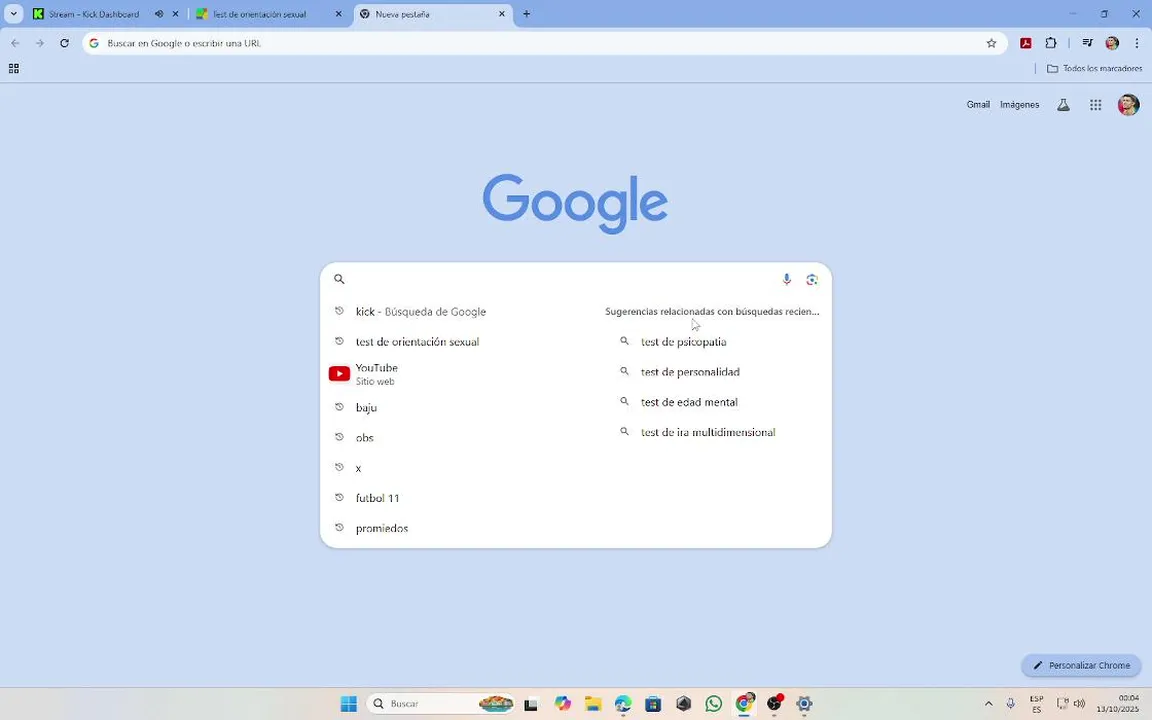The height and width of the screenshot is (720, 1152).
Task: Search by voice using the microphone icon
Action: tap(786, 279)
